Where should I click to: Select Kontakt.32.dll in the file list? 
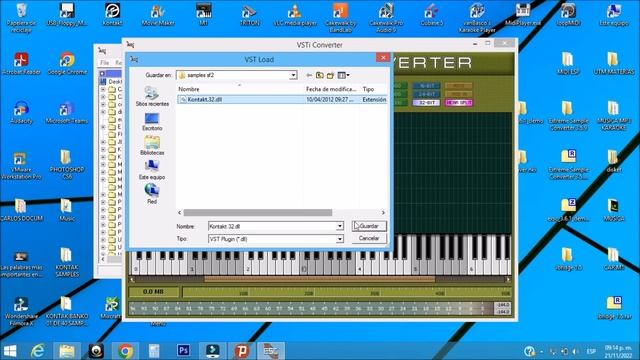click(282, 100)
